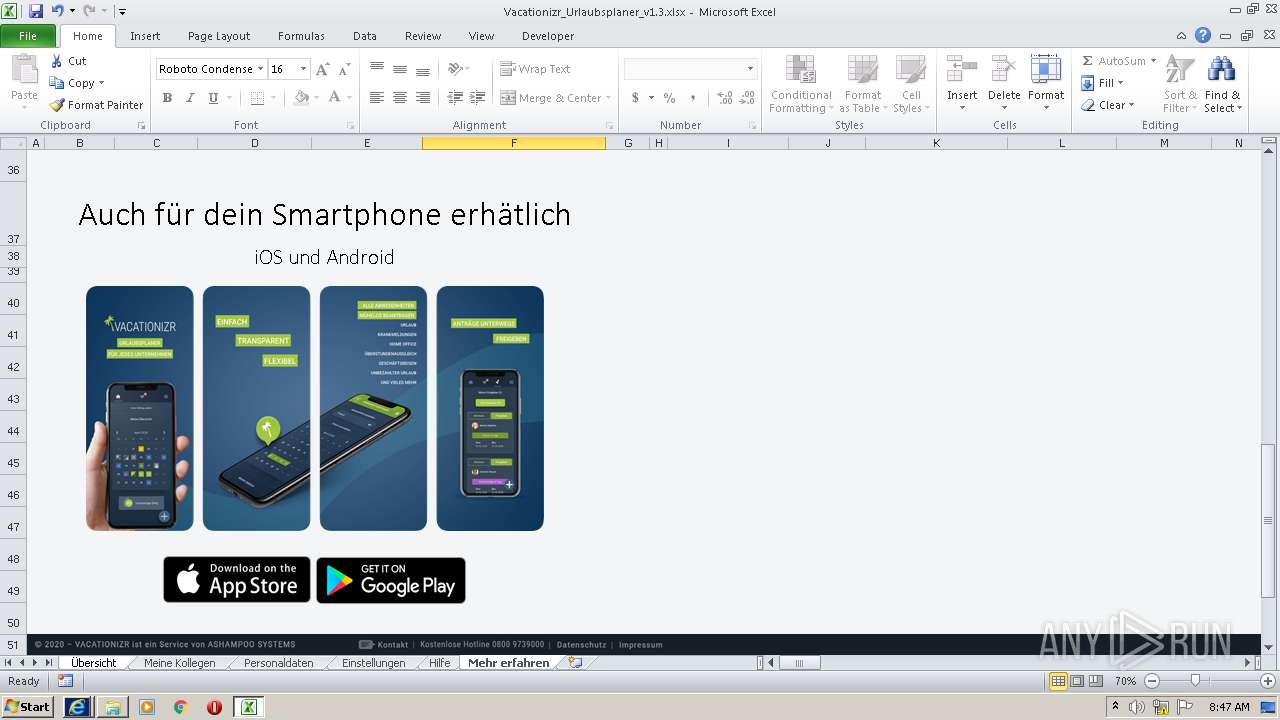Decrease font size with Shrink Font icon
The image size is (1280, 720).
(x=344, y=69)
